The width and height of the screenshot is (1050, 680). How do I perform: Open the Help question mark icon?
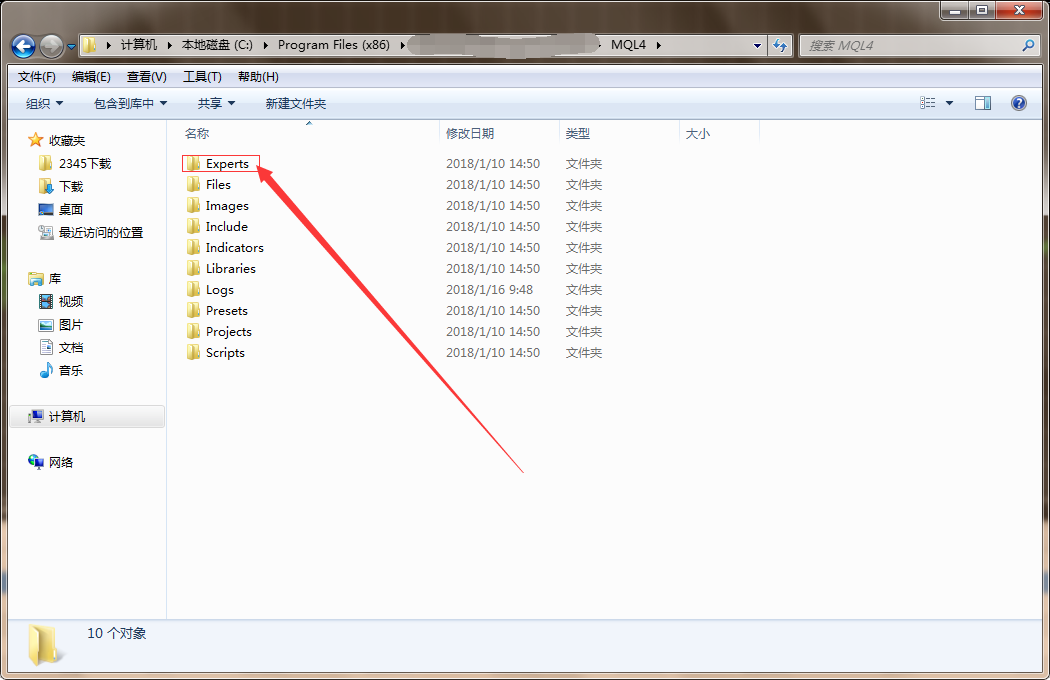coord(1018,103)
